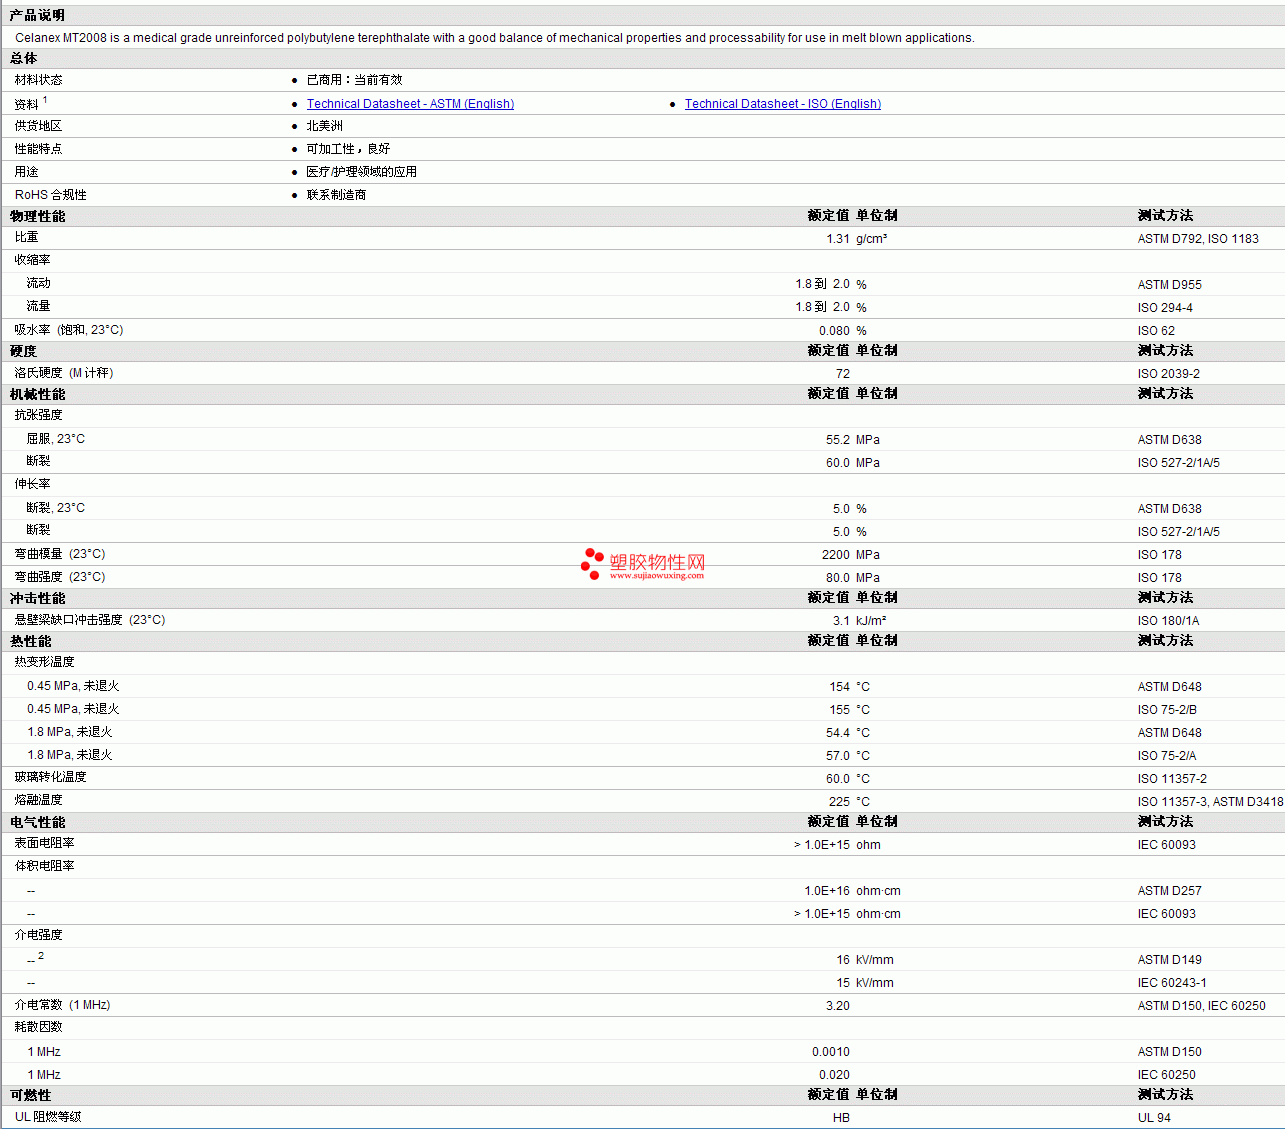Click the 物理性能 section header
The width and height of the screenshot is (1285, 1129).
[38, 216]
